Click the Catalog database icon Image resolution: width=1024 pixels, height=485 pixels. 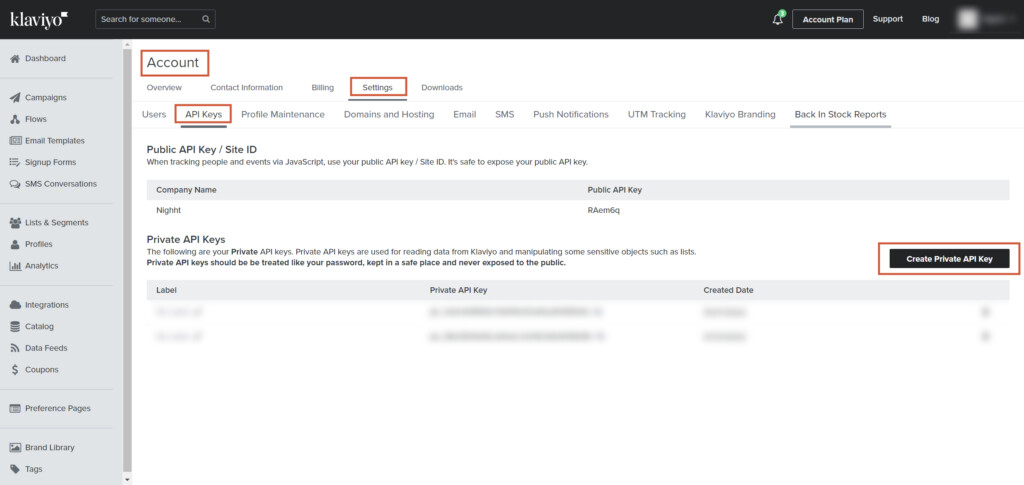(15, 326)
